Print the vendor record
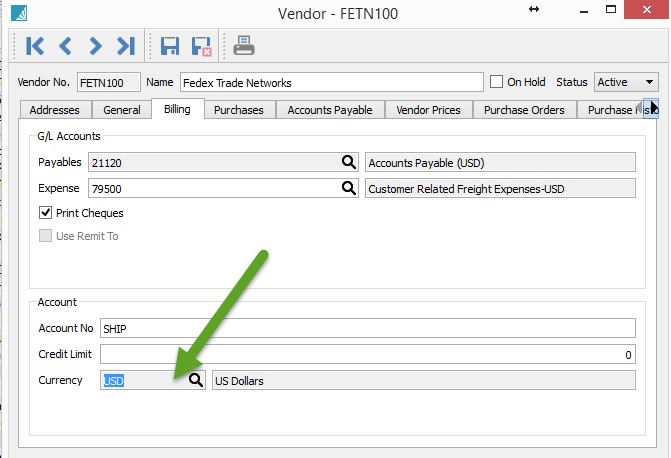 (x=243, y=45)
